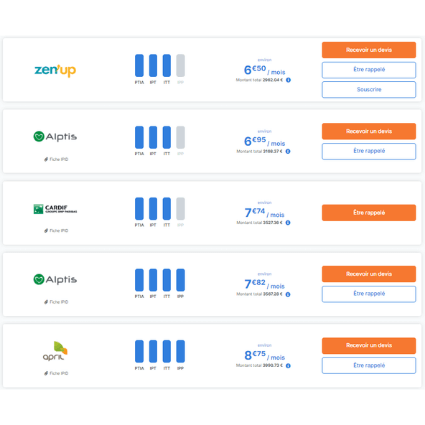
Task: Click the zen'up logo
Action: 55,70
